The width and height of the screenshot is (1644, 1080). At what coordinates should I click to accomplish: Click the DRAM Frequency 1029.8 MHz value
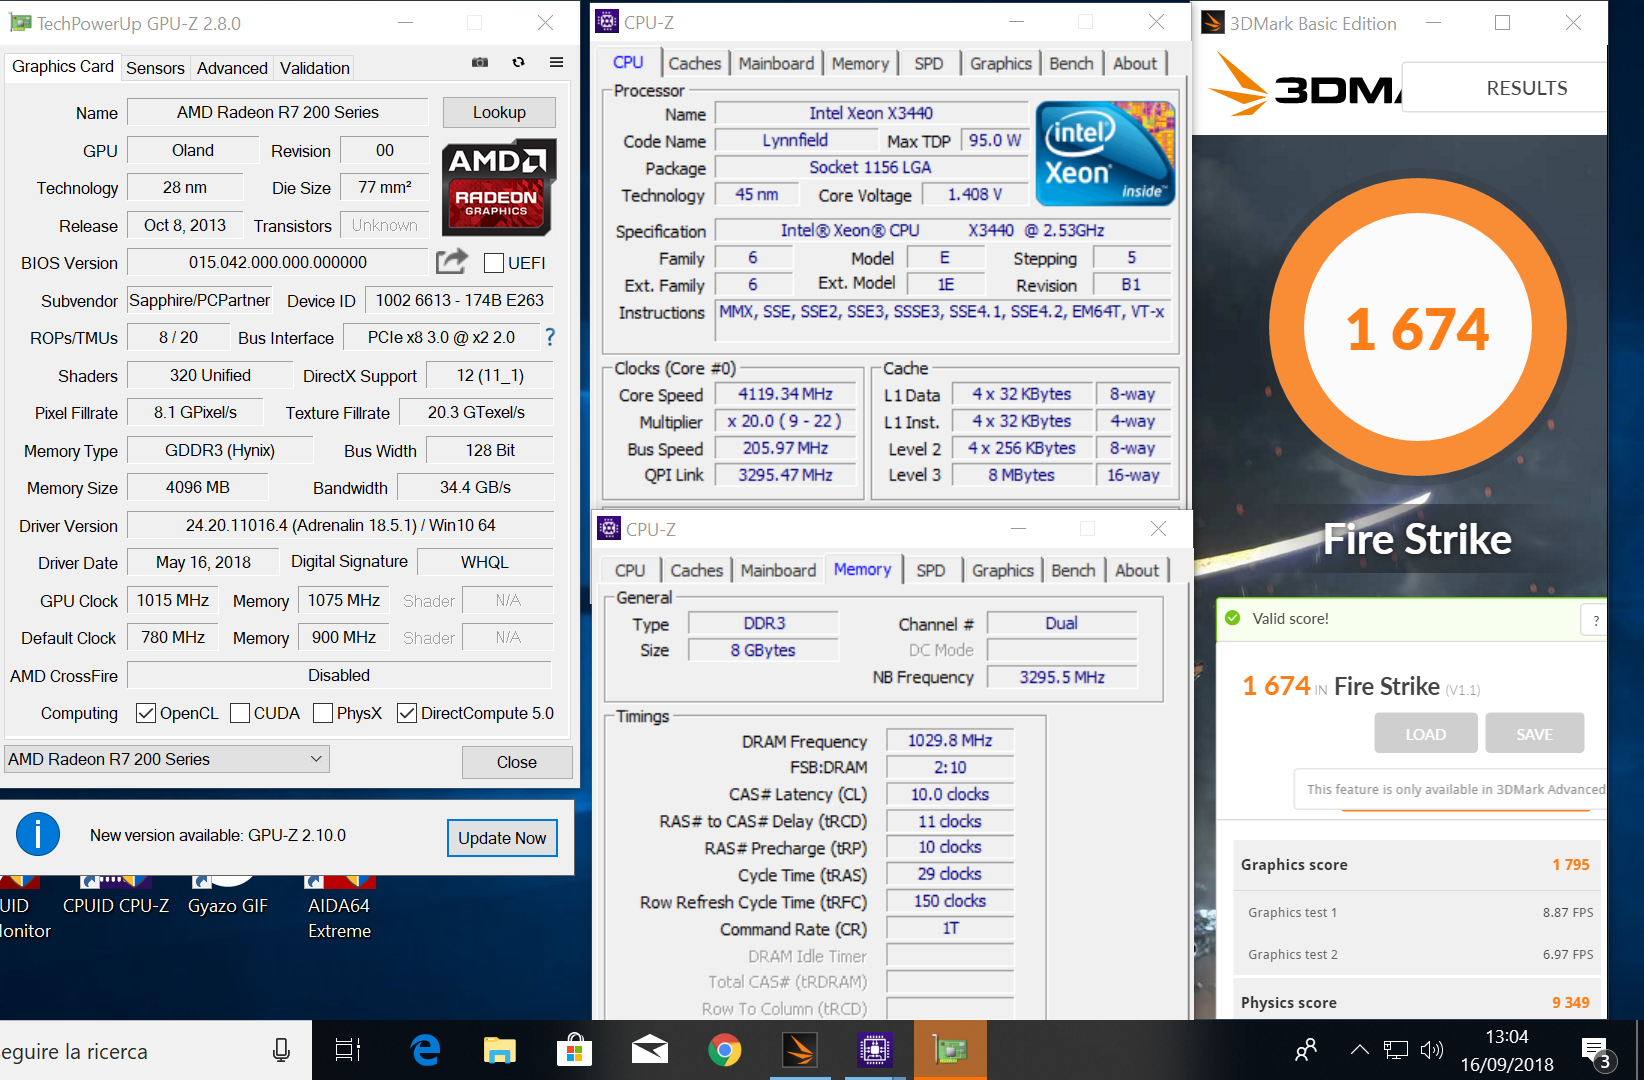point(950,740)
